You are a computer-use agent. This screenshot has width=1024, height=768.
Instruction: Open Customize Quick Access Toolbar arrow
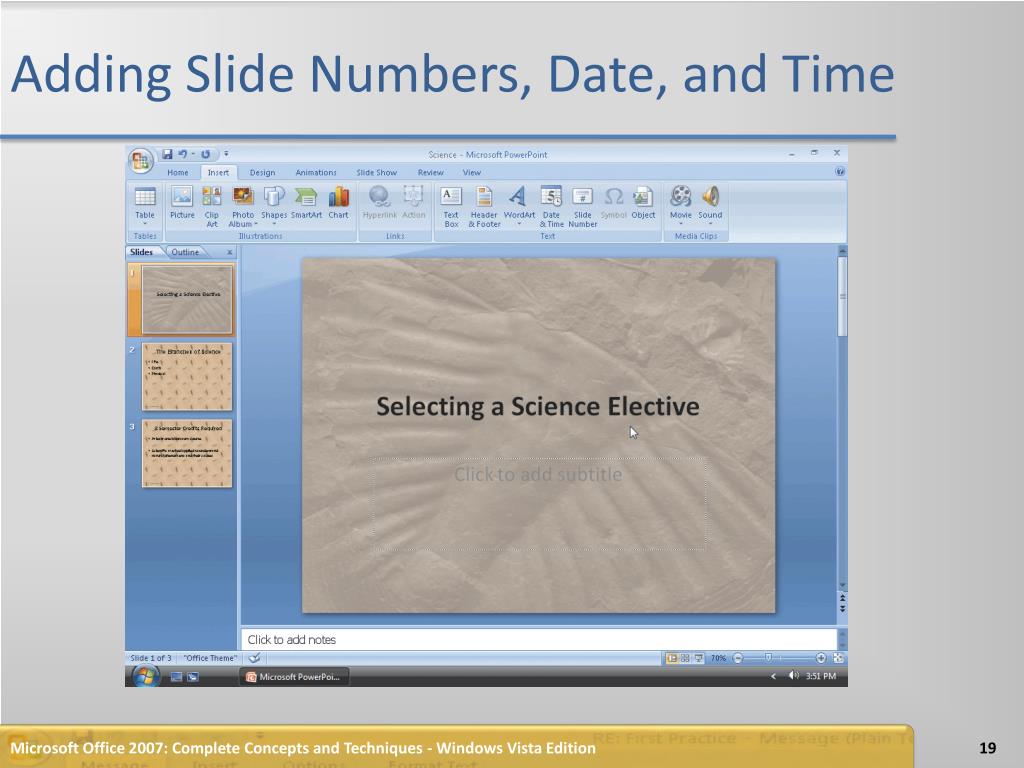click(x=226, y=154)
